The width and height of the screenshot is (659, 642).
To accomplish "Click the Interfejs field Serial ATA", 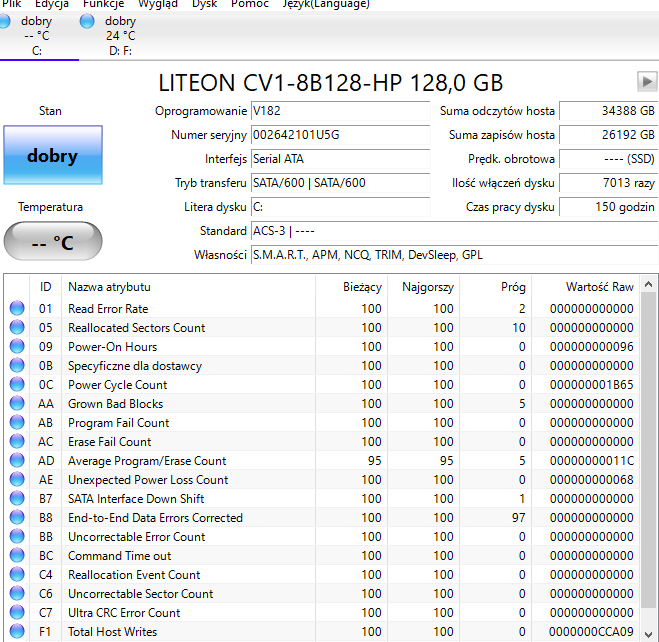I will coord(340,159).
